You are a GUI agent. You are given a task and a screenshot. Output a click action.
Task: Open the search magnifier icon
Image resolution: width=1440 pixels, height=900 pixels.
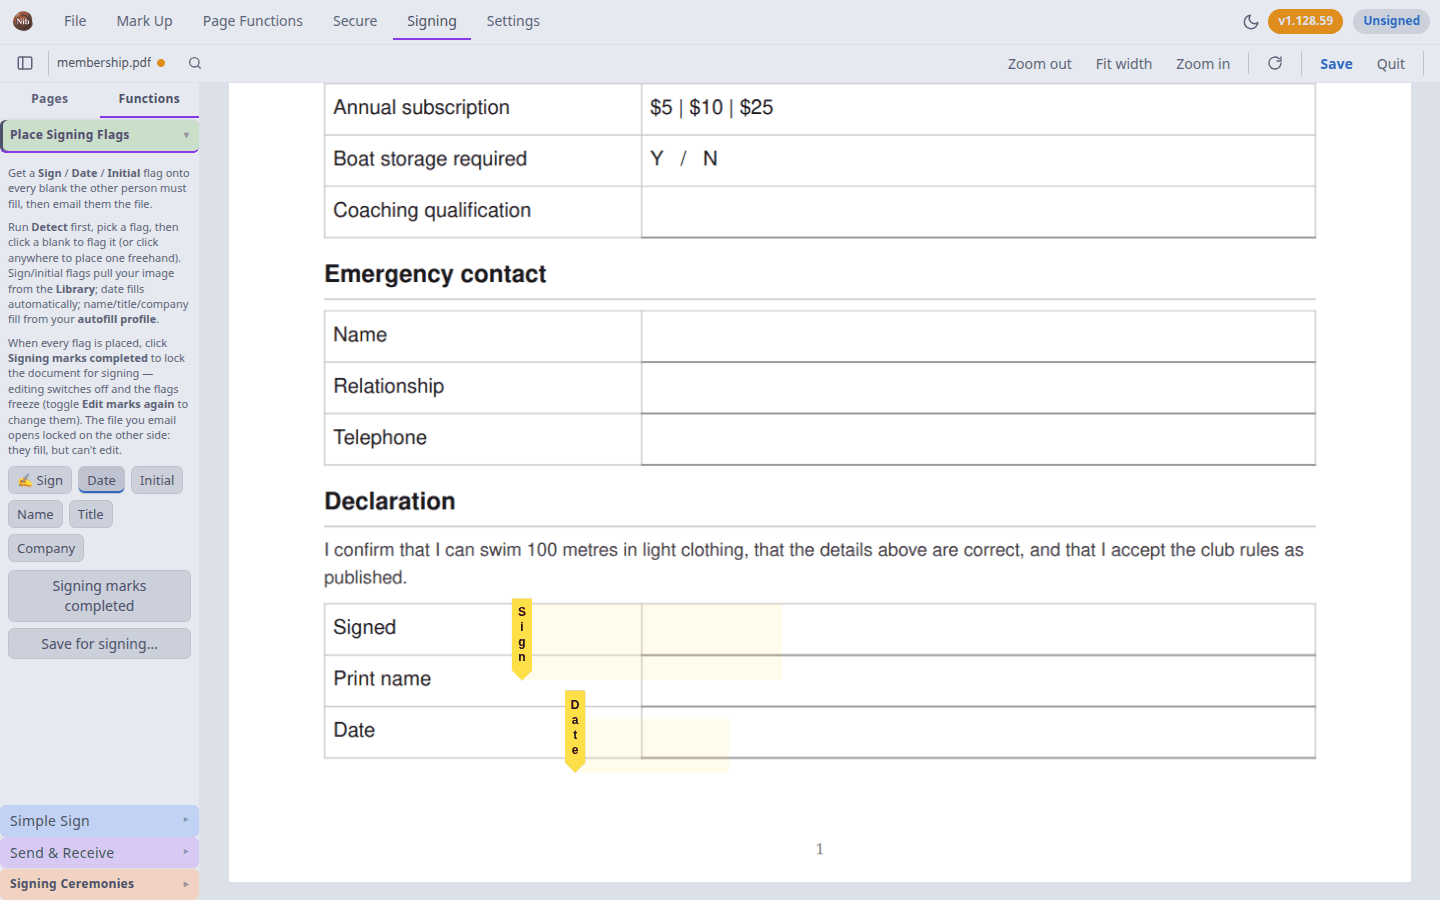(195, 63)
